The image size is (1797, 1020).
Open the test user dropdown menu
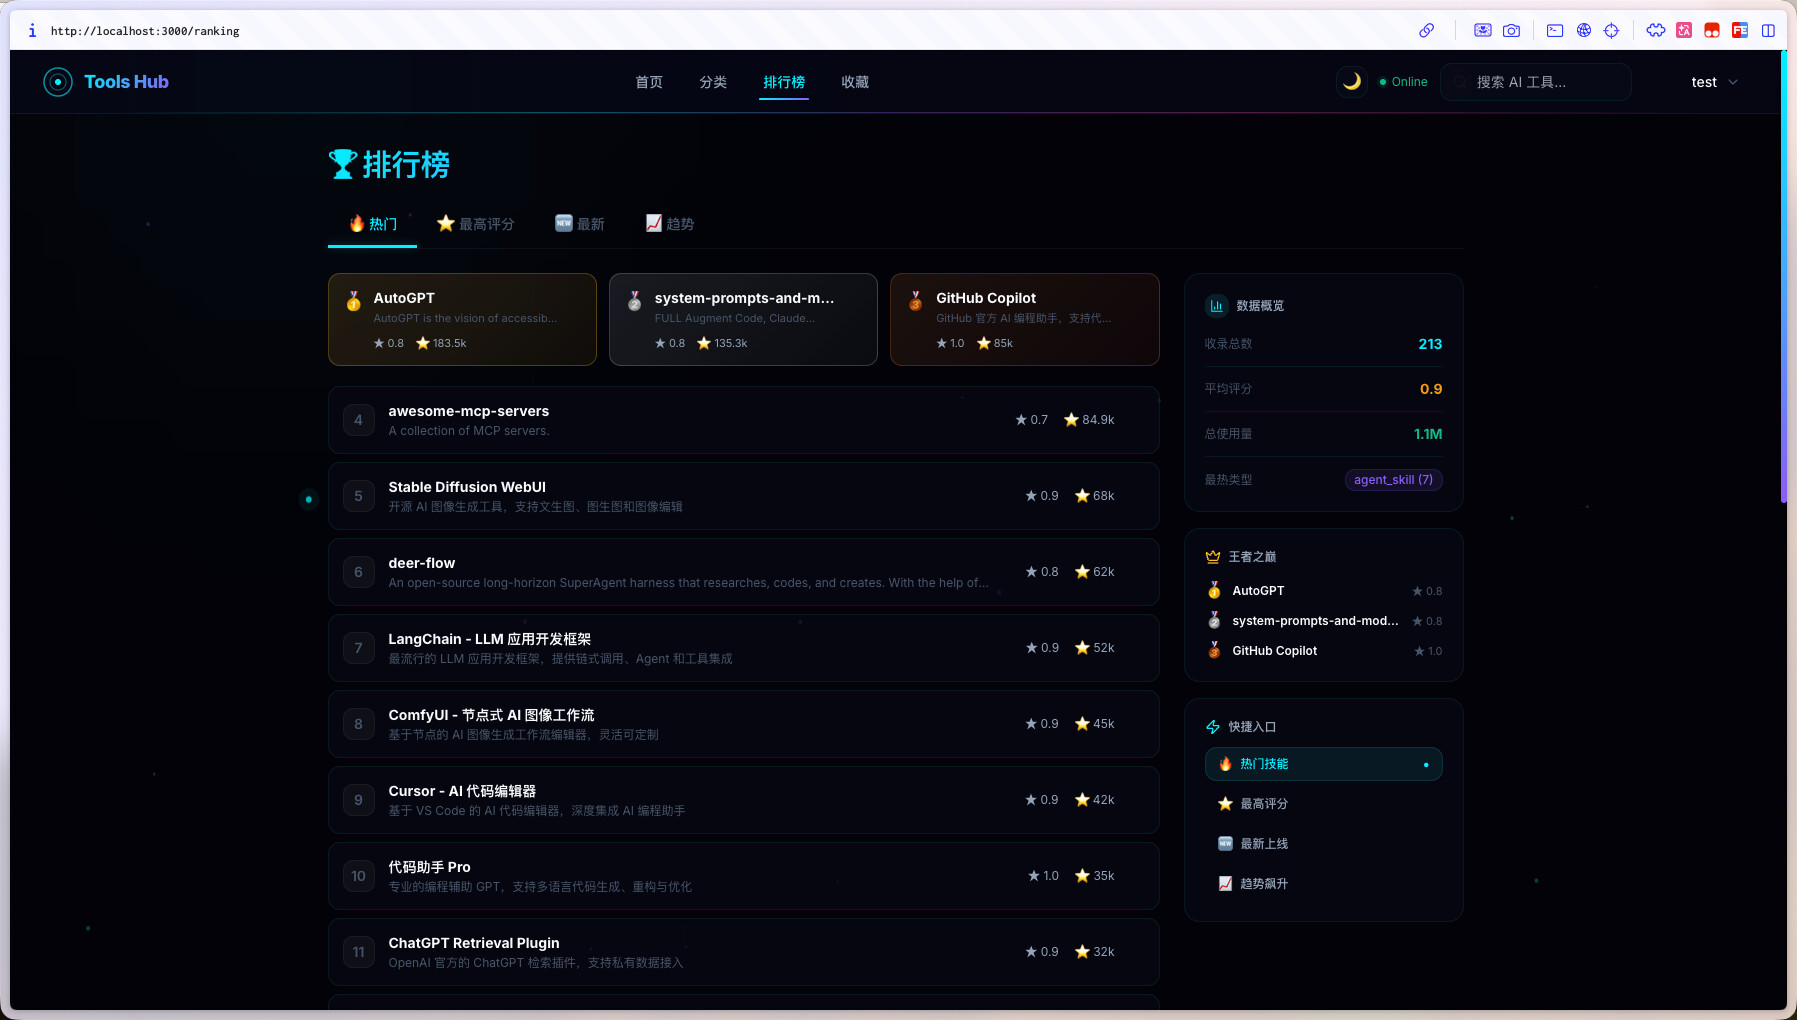coord(1714,82)
